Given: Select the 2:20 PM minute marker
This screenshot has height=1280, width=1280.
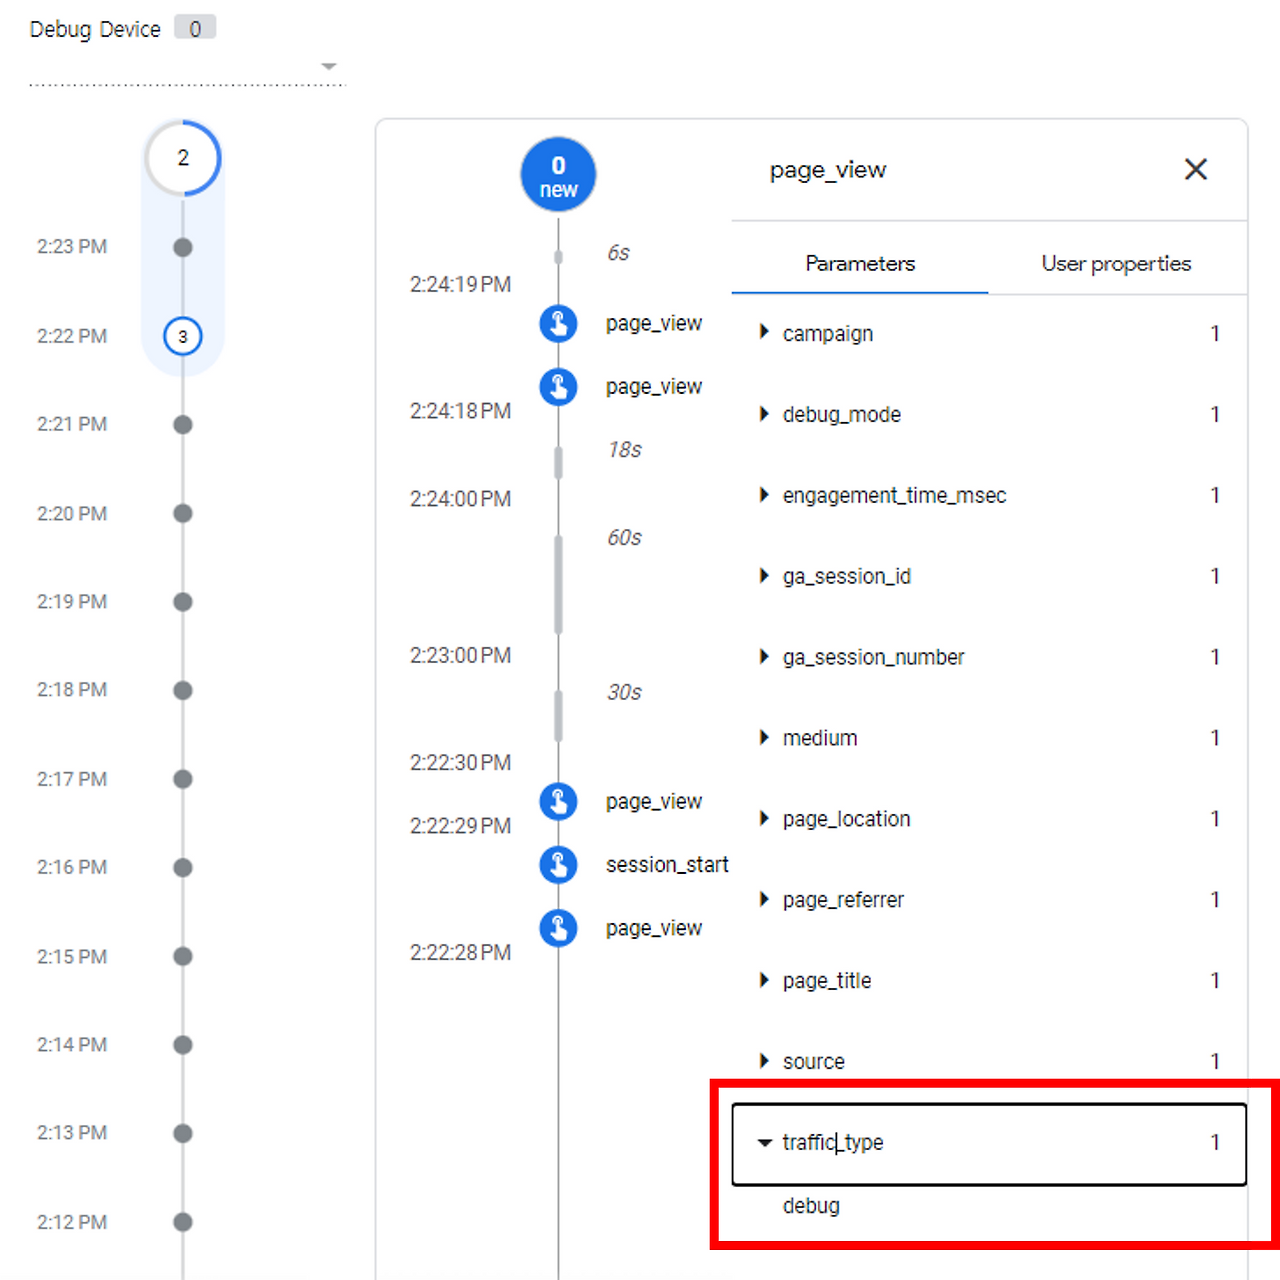Looking at the screenshot, I should click(x=183, y=513).
